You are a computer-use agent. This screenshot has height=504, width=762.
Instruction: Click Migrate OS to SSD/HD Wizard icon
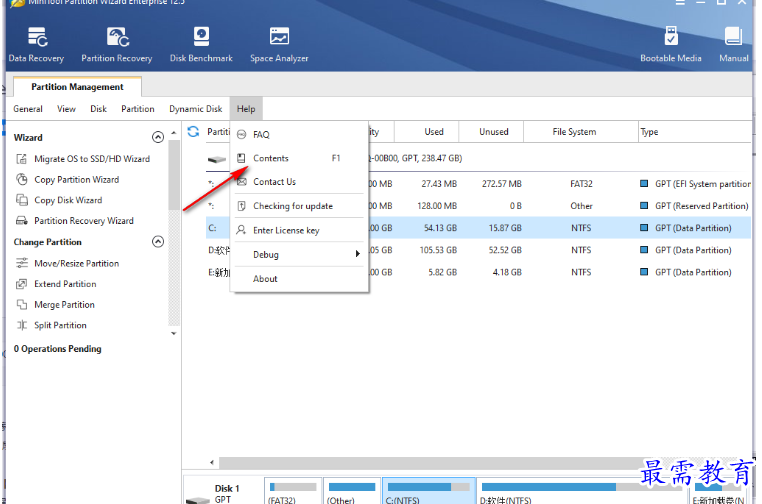coord(21,159)
